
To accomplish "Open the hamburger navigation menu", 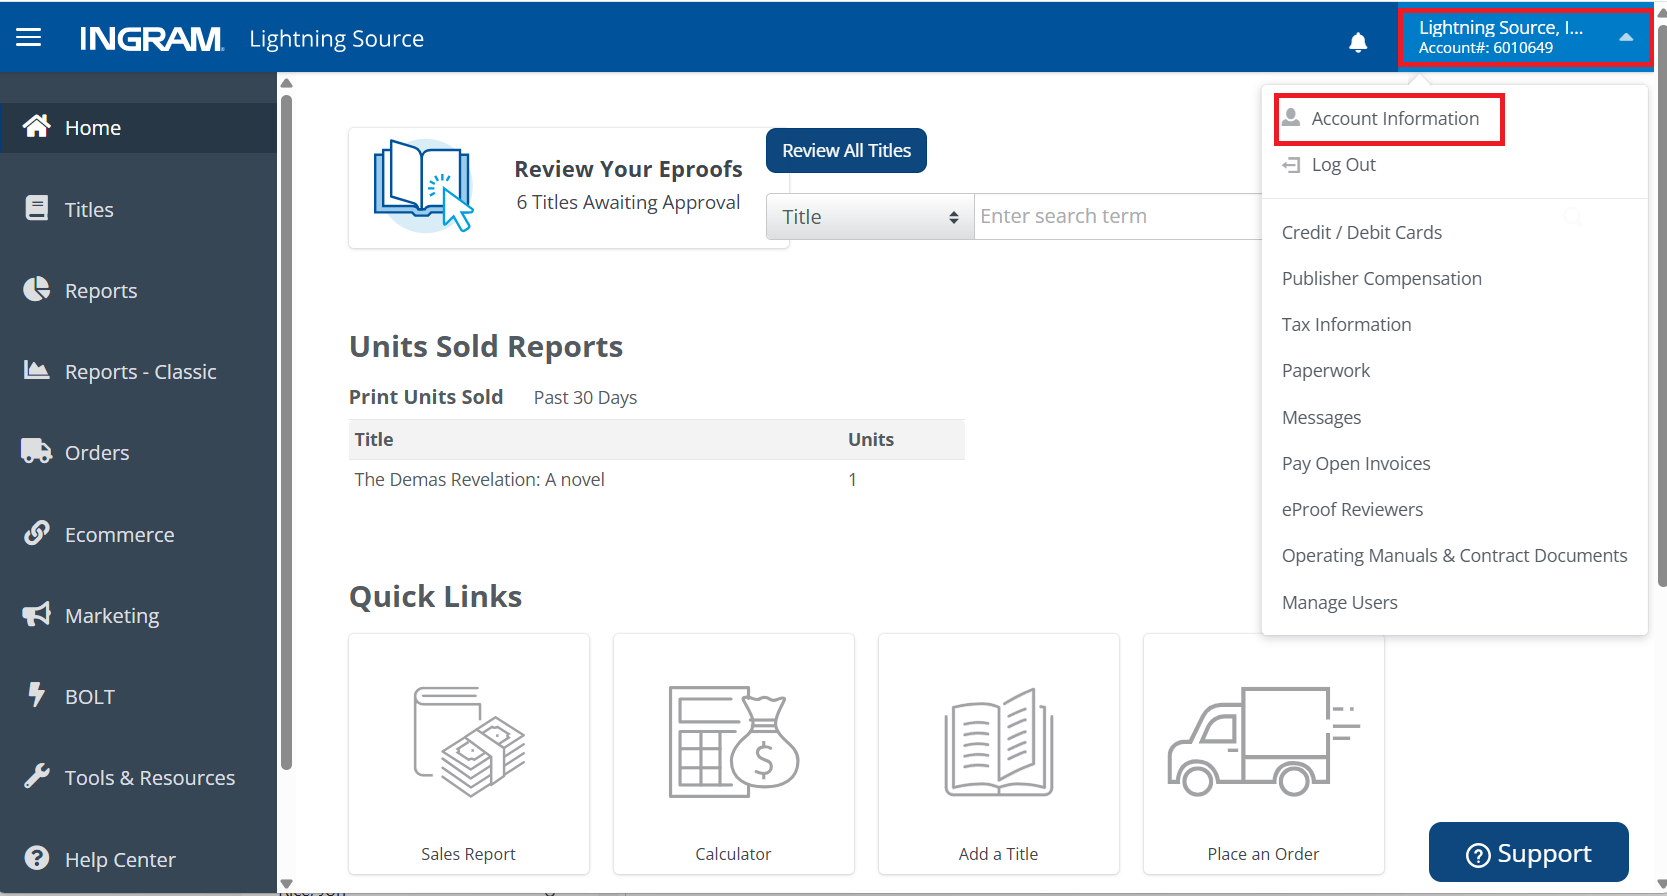I will pyautogui.click(x=28, y=38).
